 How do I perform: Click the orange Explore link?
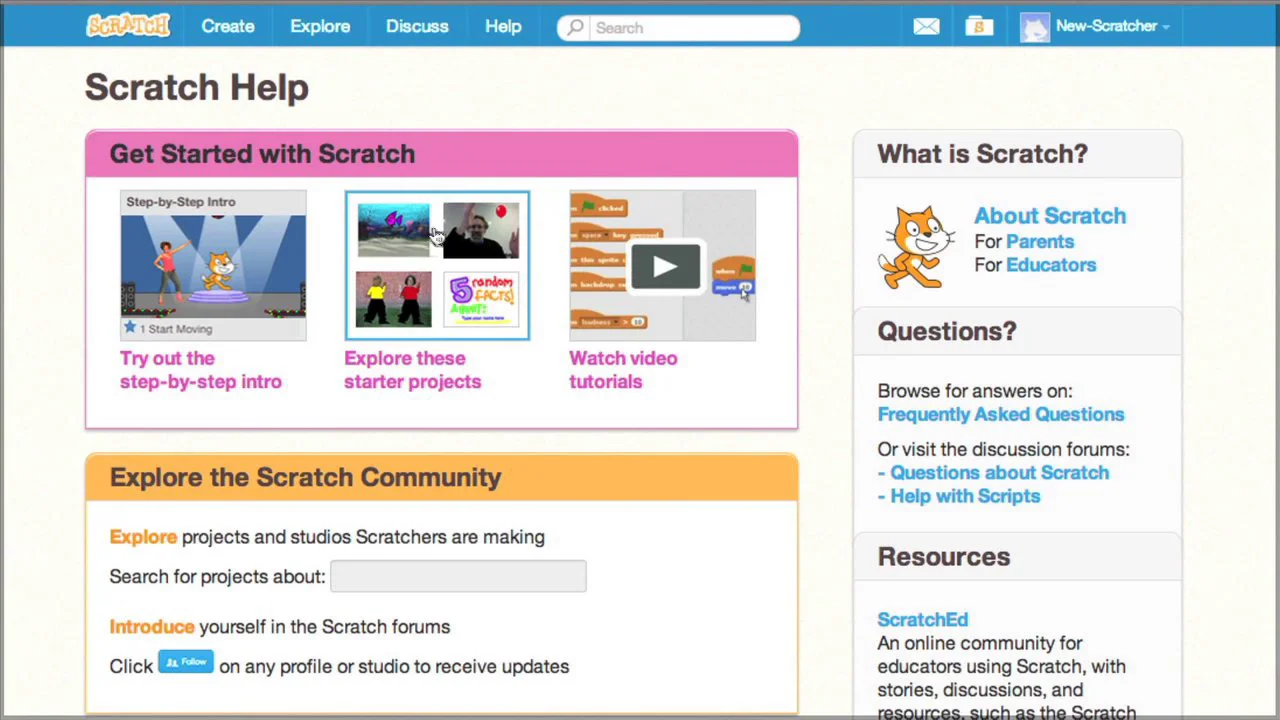(143, 537)
